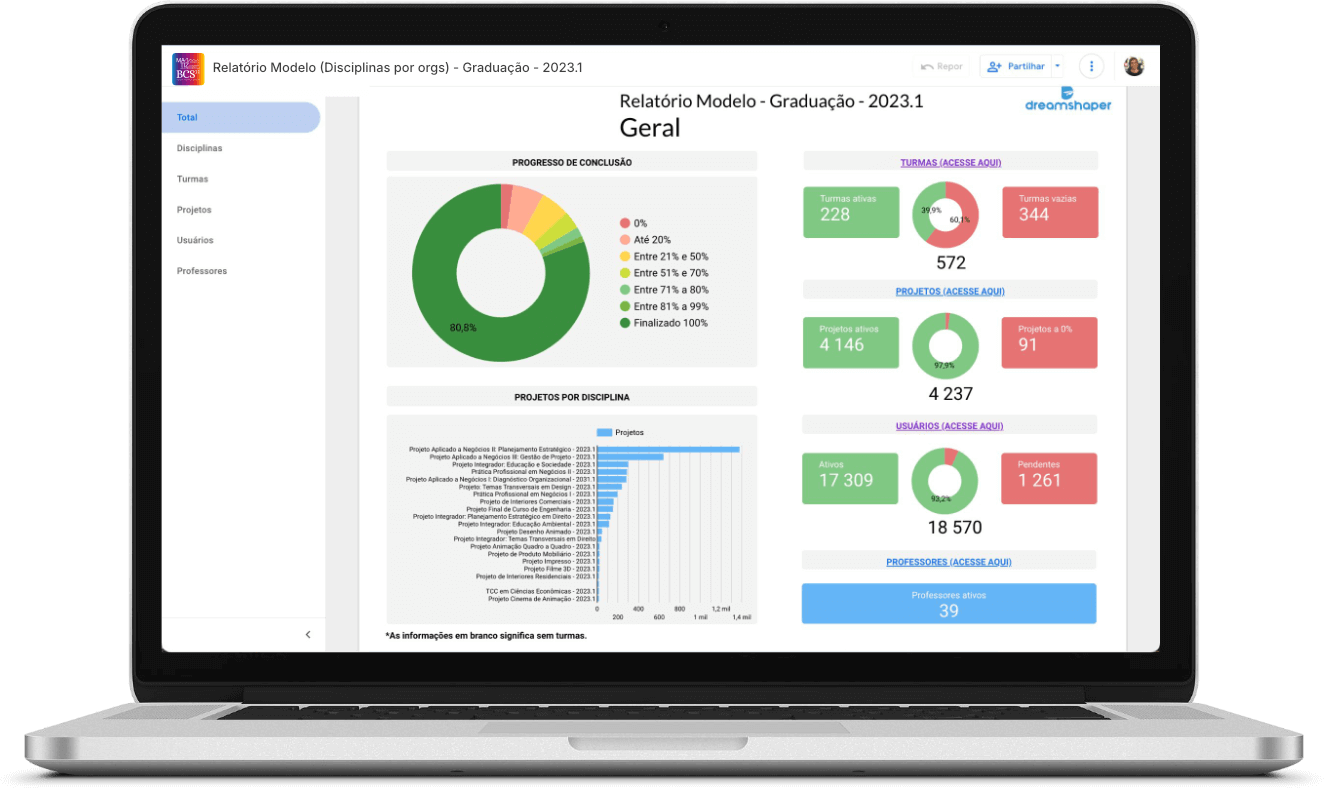Open the Projetos page in sidebar
Viewport: 1324px width, 788px height.
click(x=194, y=210)
